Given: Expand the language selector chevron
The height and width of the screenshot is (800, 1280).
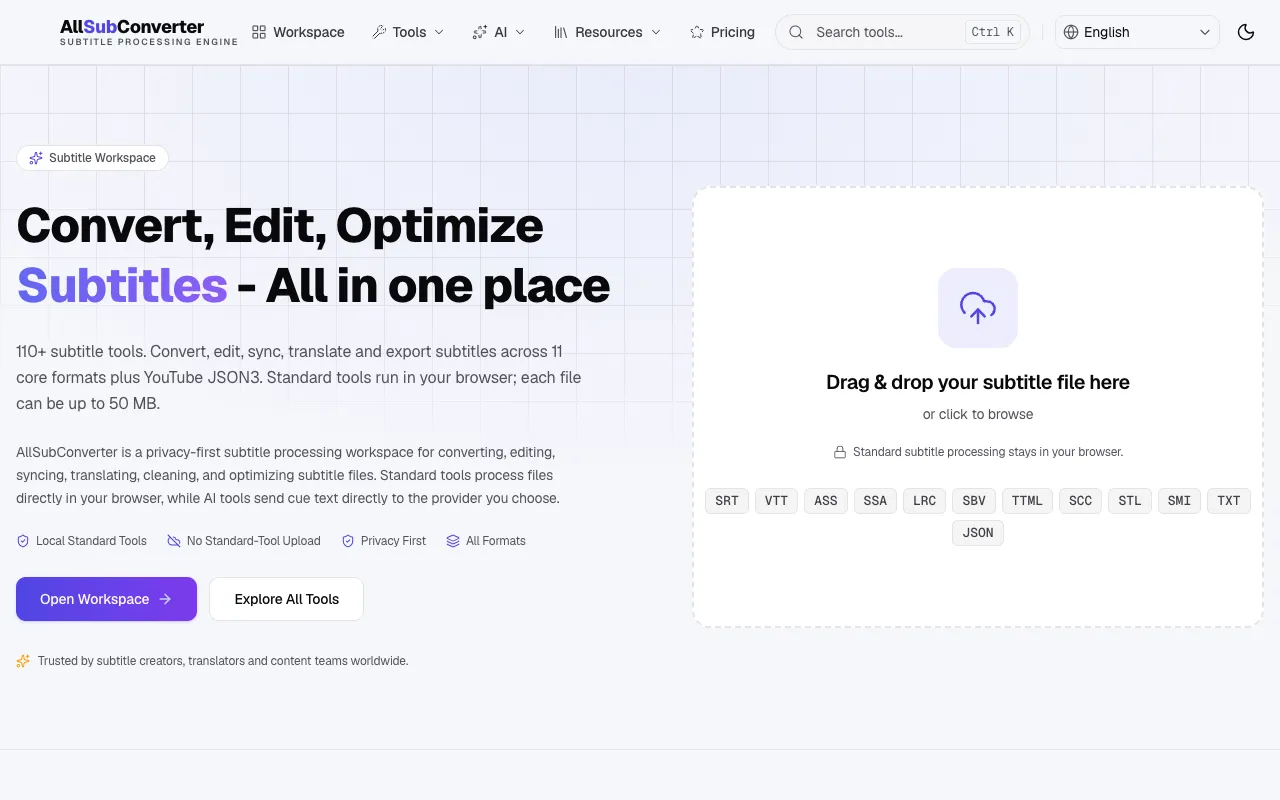Looking at the screenshot, I should click(1204, 32).
